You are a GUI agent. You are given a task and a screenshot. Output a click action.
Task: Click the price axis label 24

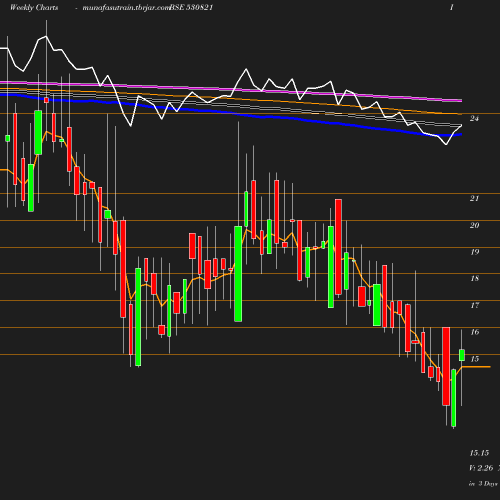474,118
